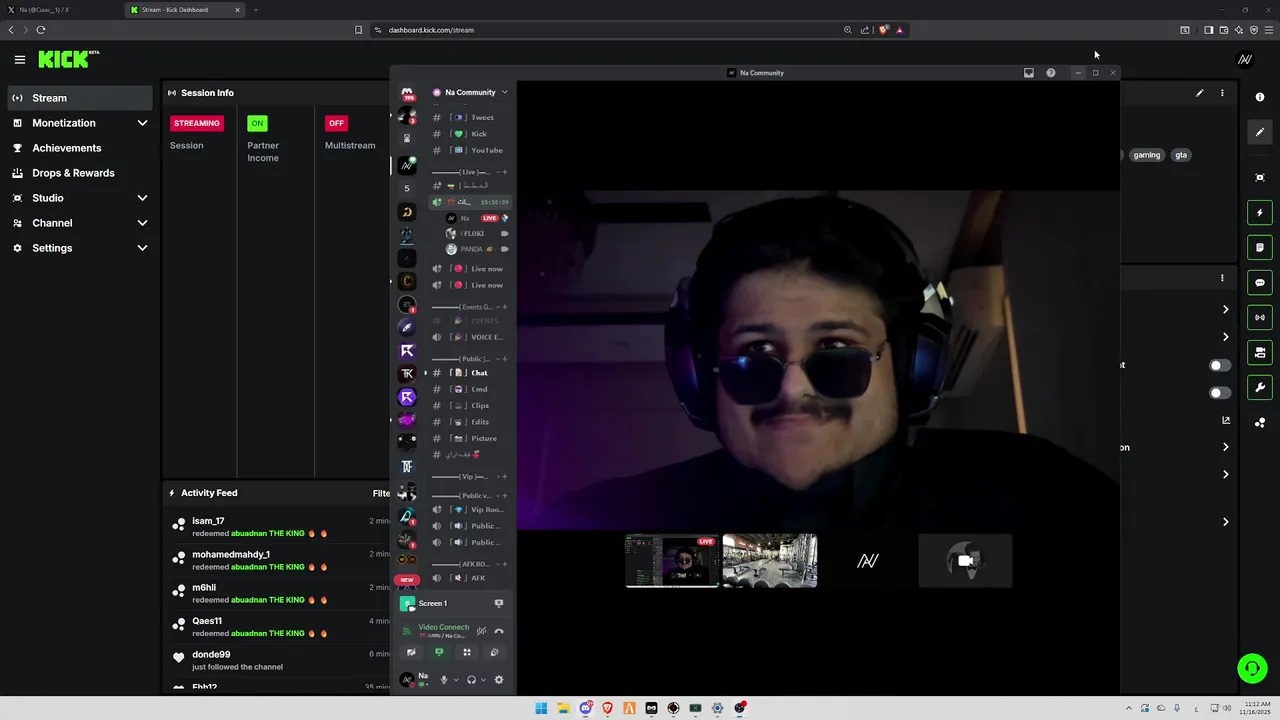Open Discord inbox icon in title bar
The height and width of the screenshot is (720, 1280).
click(1028, 73)
